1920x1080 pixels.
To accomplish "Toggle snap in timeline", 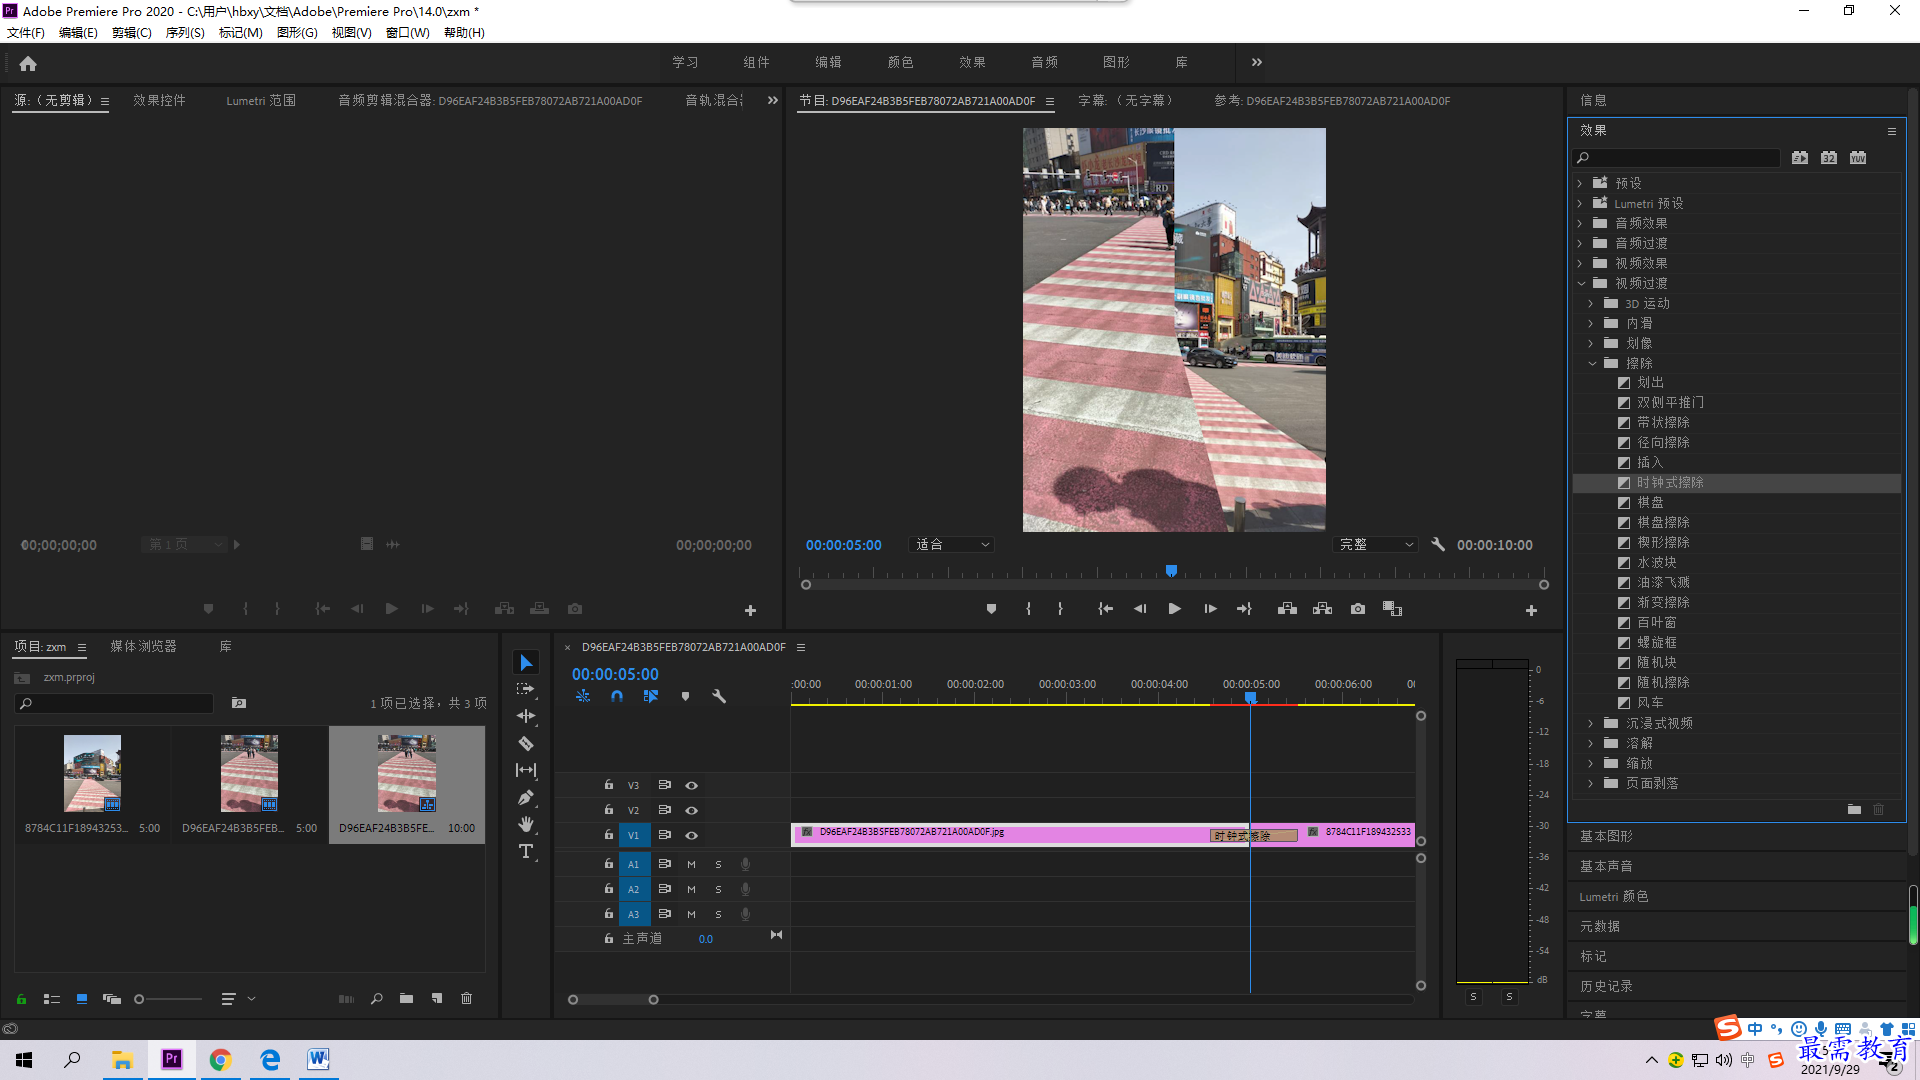I will click(617, 696).
